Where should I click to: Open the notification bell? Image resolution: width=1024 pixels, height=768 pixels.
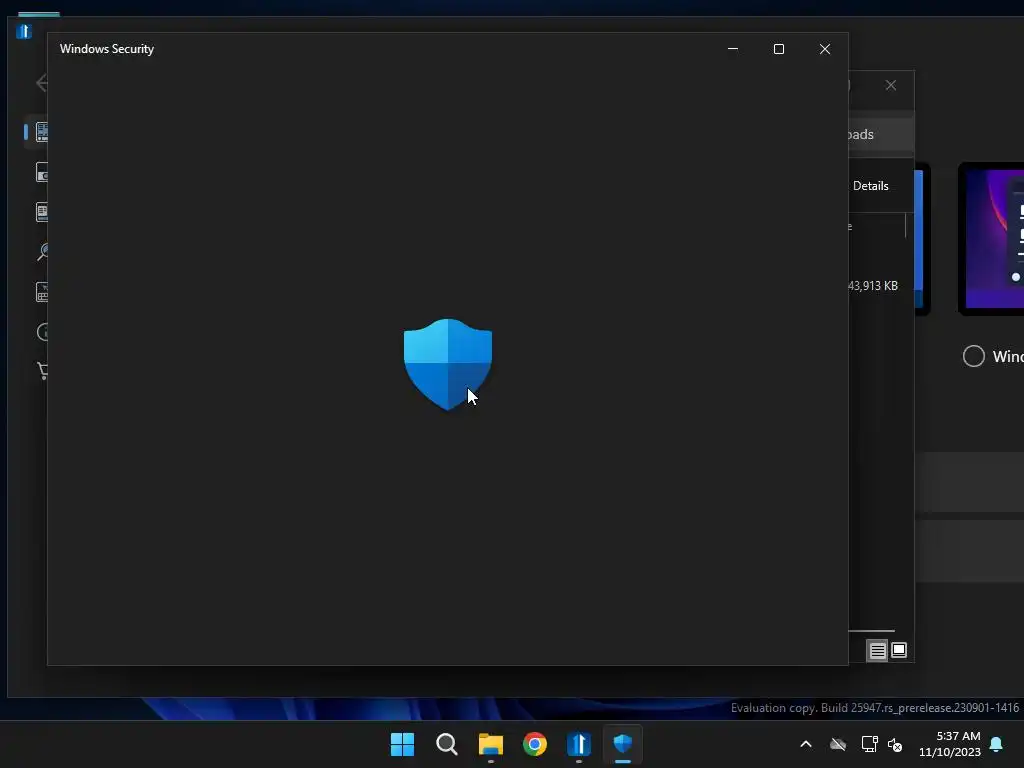[x=997, y=744]
